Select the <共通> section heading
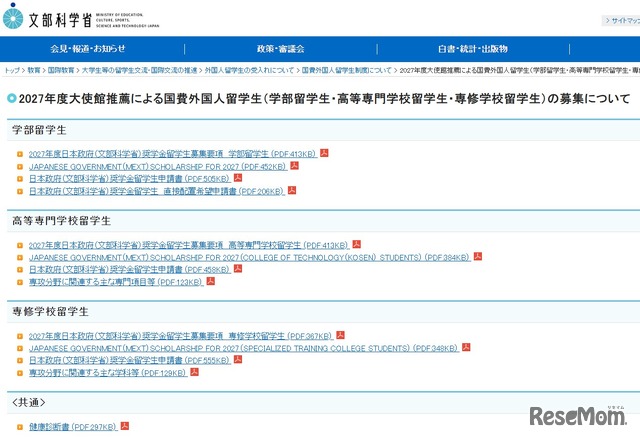 [29, 403]
